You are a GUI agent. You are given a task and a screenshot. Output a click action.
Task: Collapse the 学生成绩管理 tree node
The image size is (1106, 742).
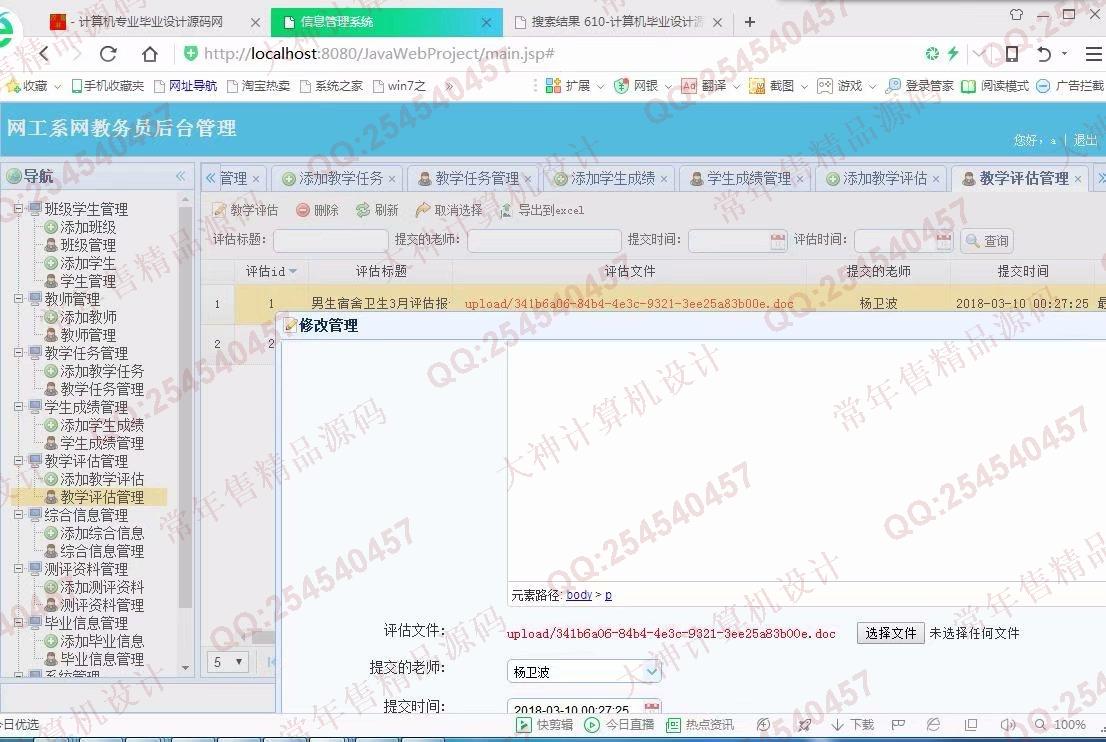coord(19,407)
